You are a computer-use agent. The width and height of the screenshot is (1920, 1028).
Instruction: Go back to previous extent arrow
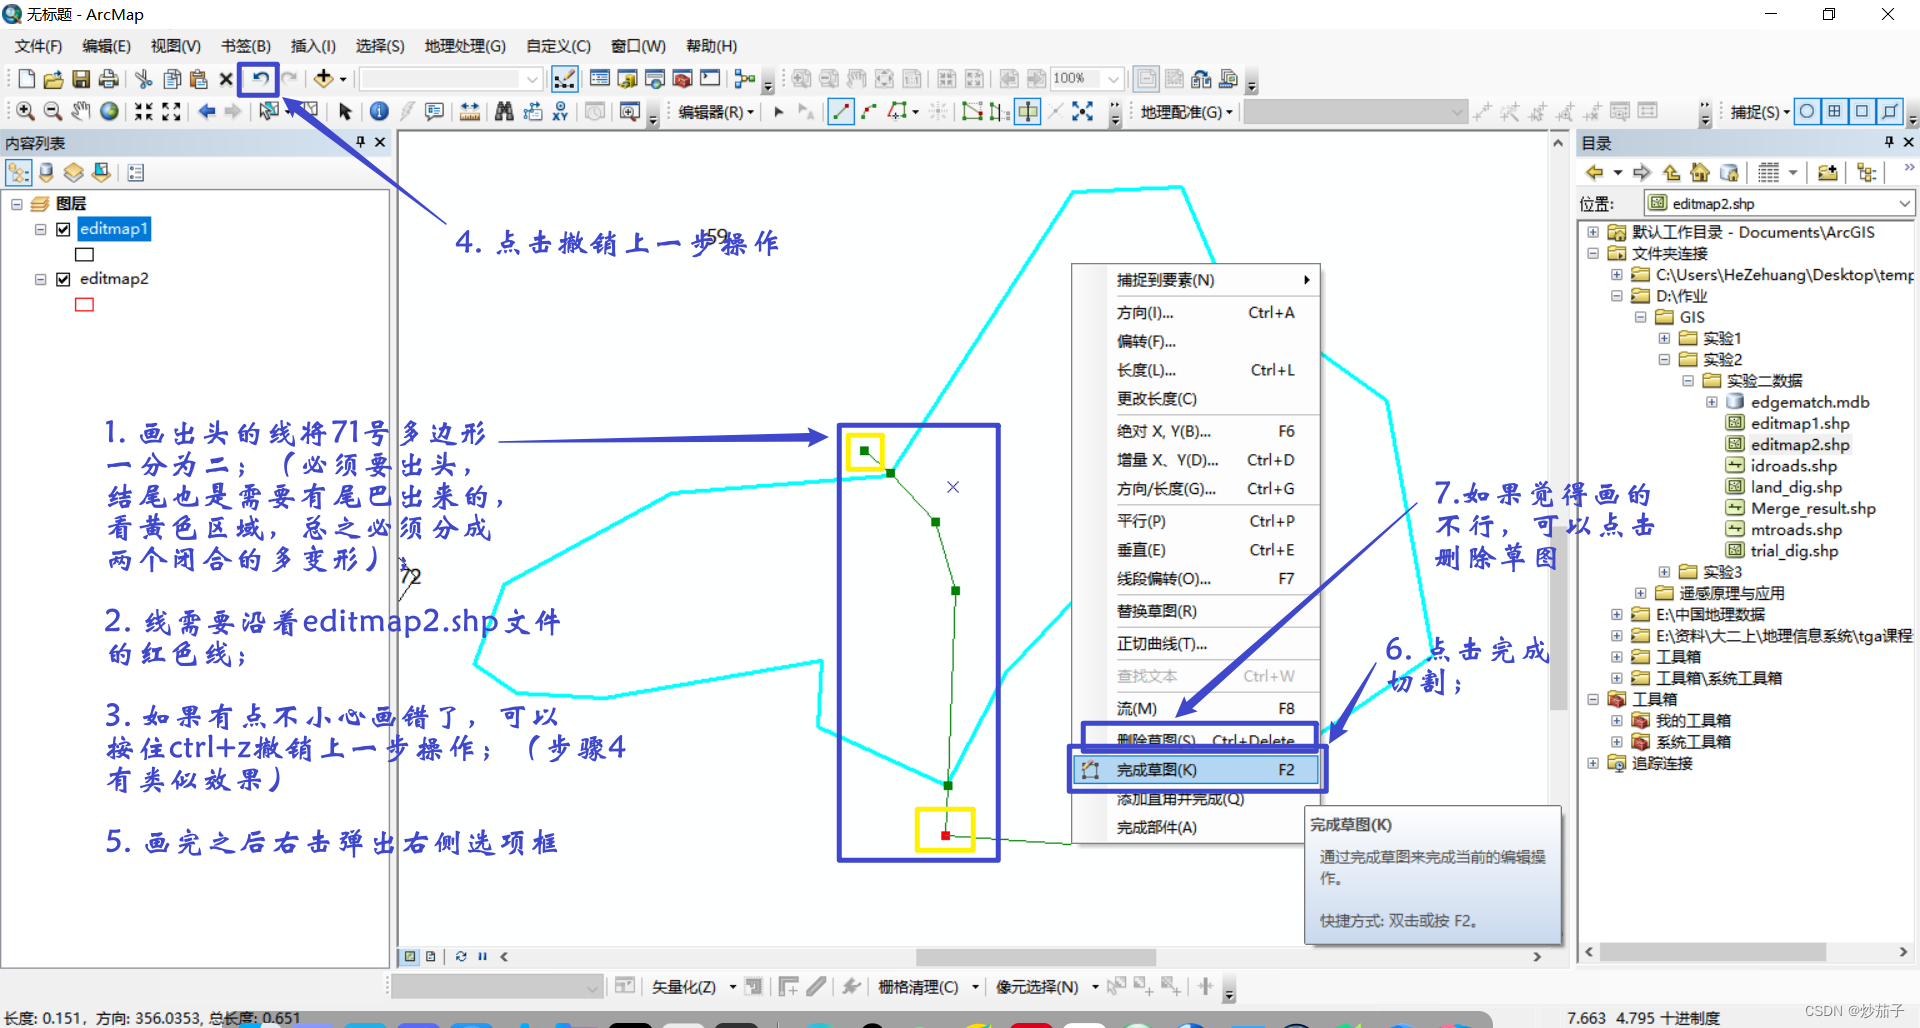[x=207, y=111]
